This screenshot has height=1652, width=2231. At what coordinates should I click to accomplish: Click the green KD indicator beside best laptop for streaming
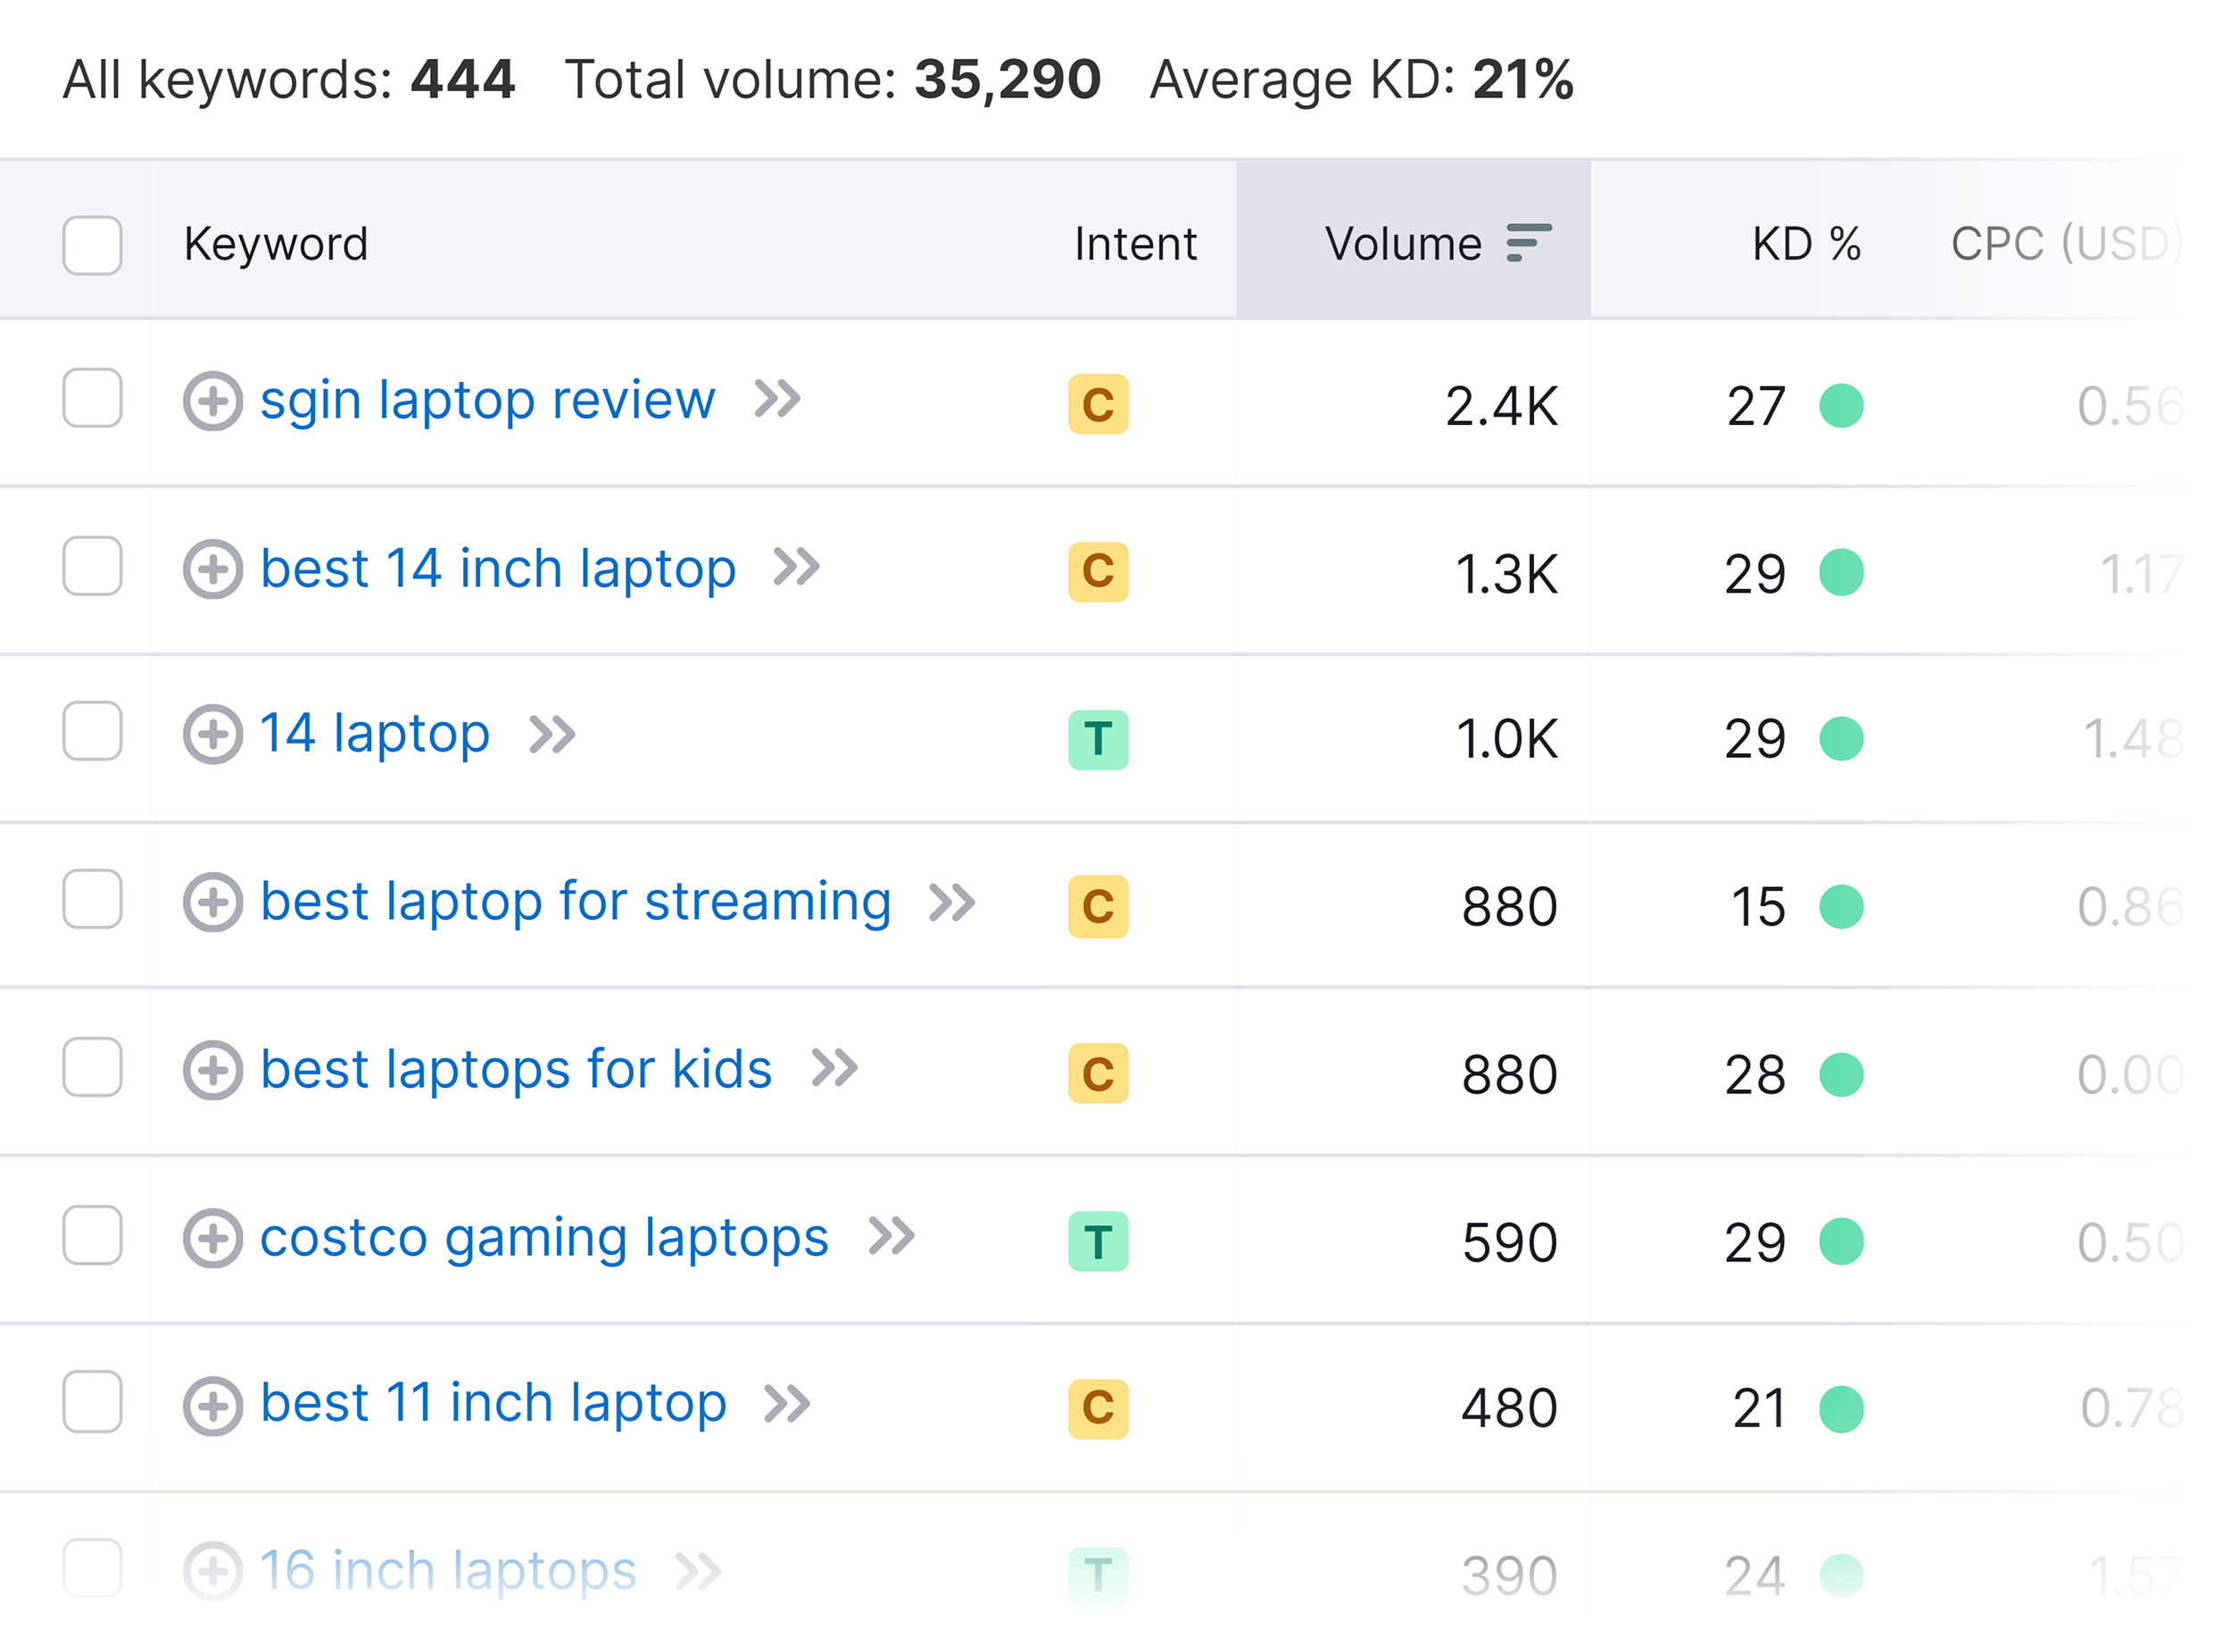click(1840, 906)
